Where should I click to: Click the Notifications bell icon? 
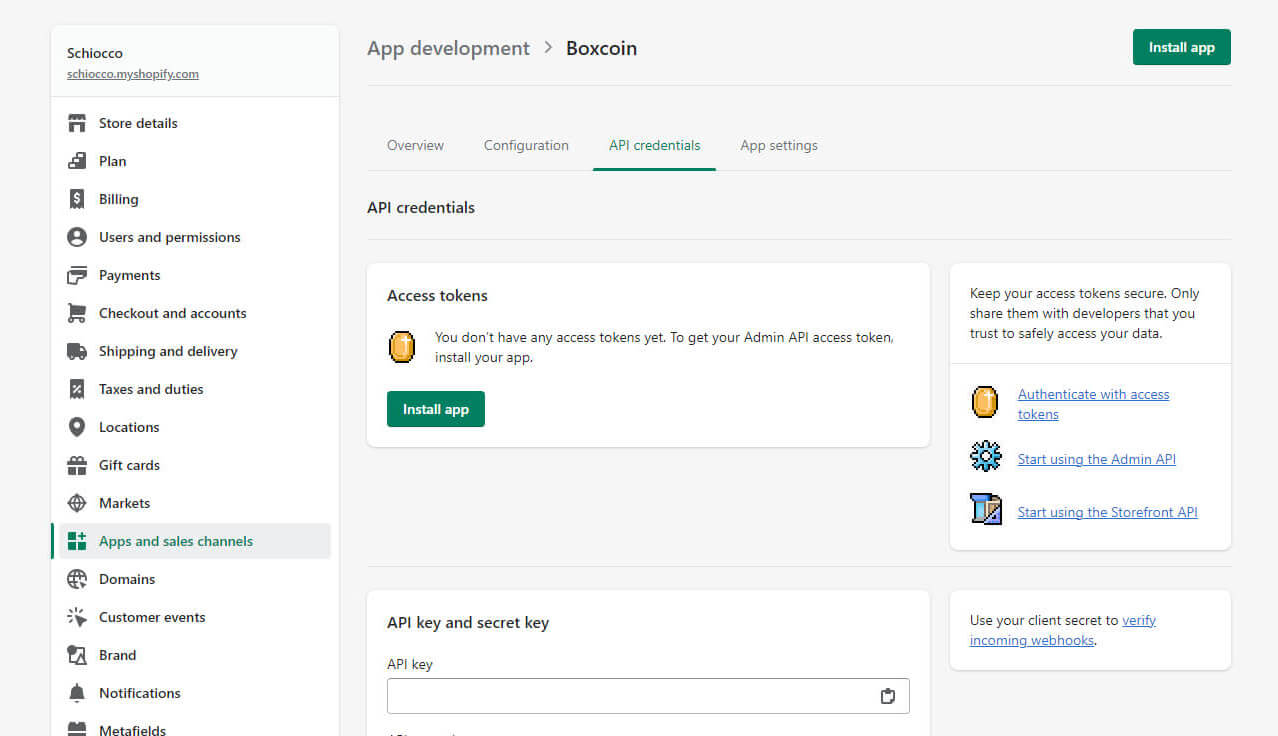pyautogui.click(x=77, y=693)
